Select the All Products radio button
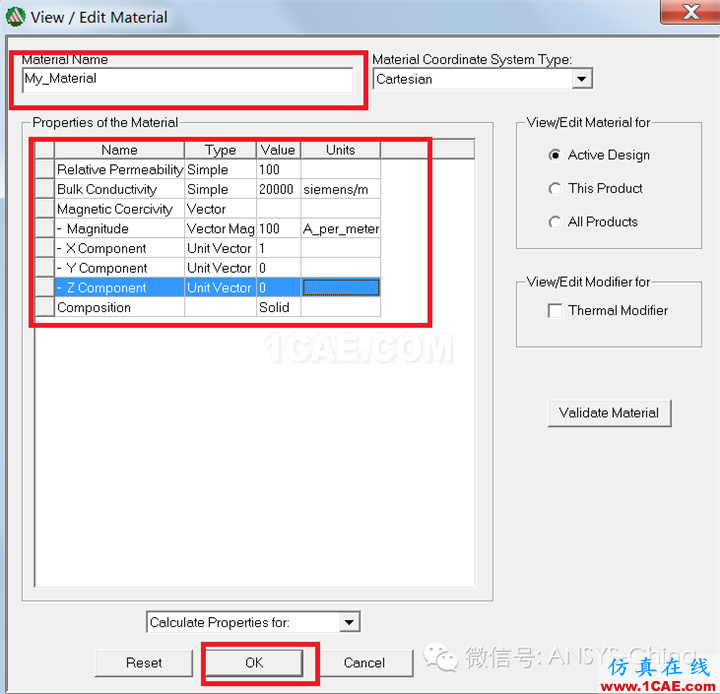 pyautogui.click(x=555, y=222)
